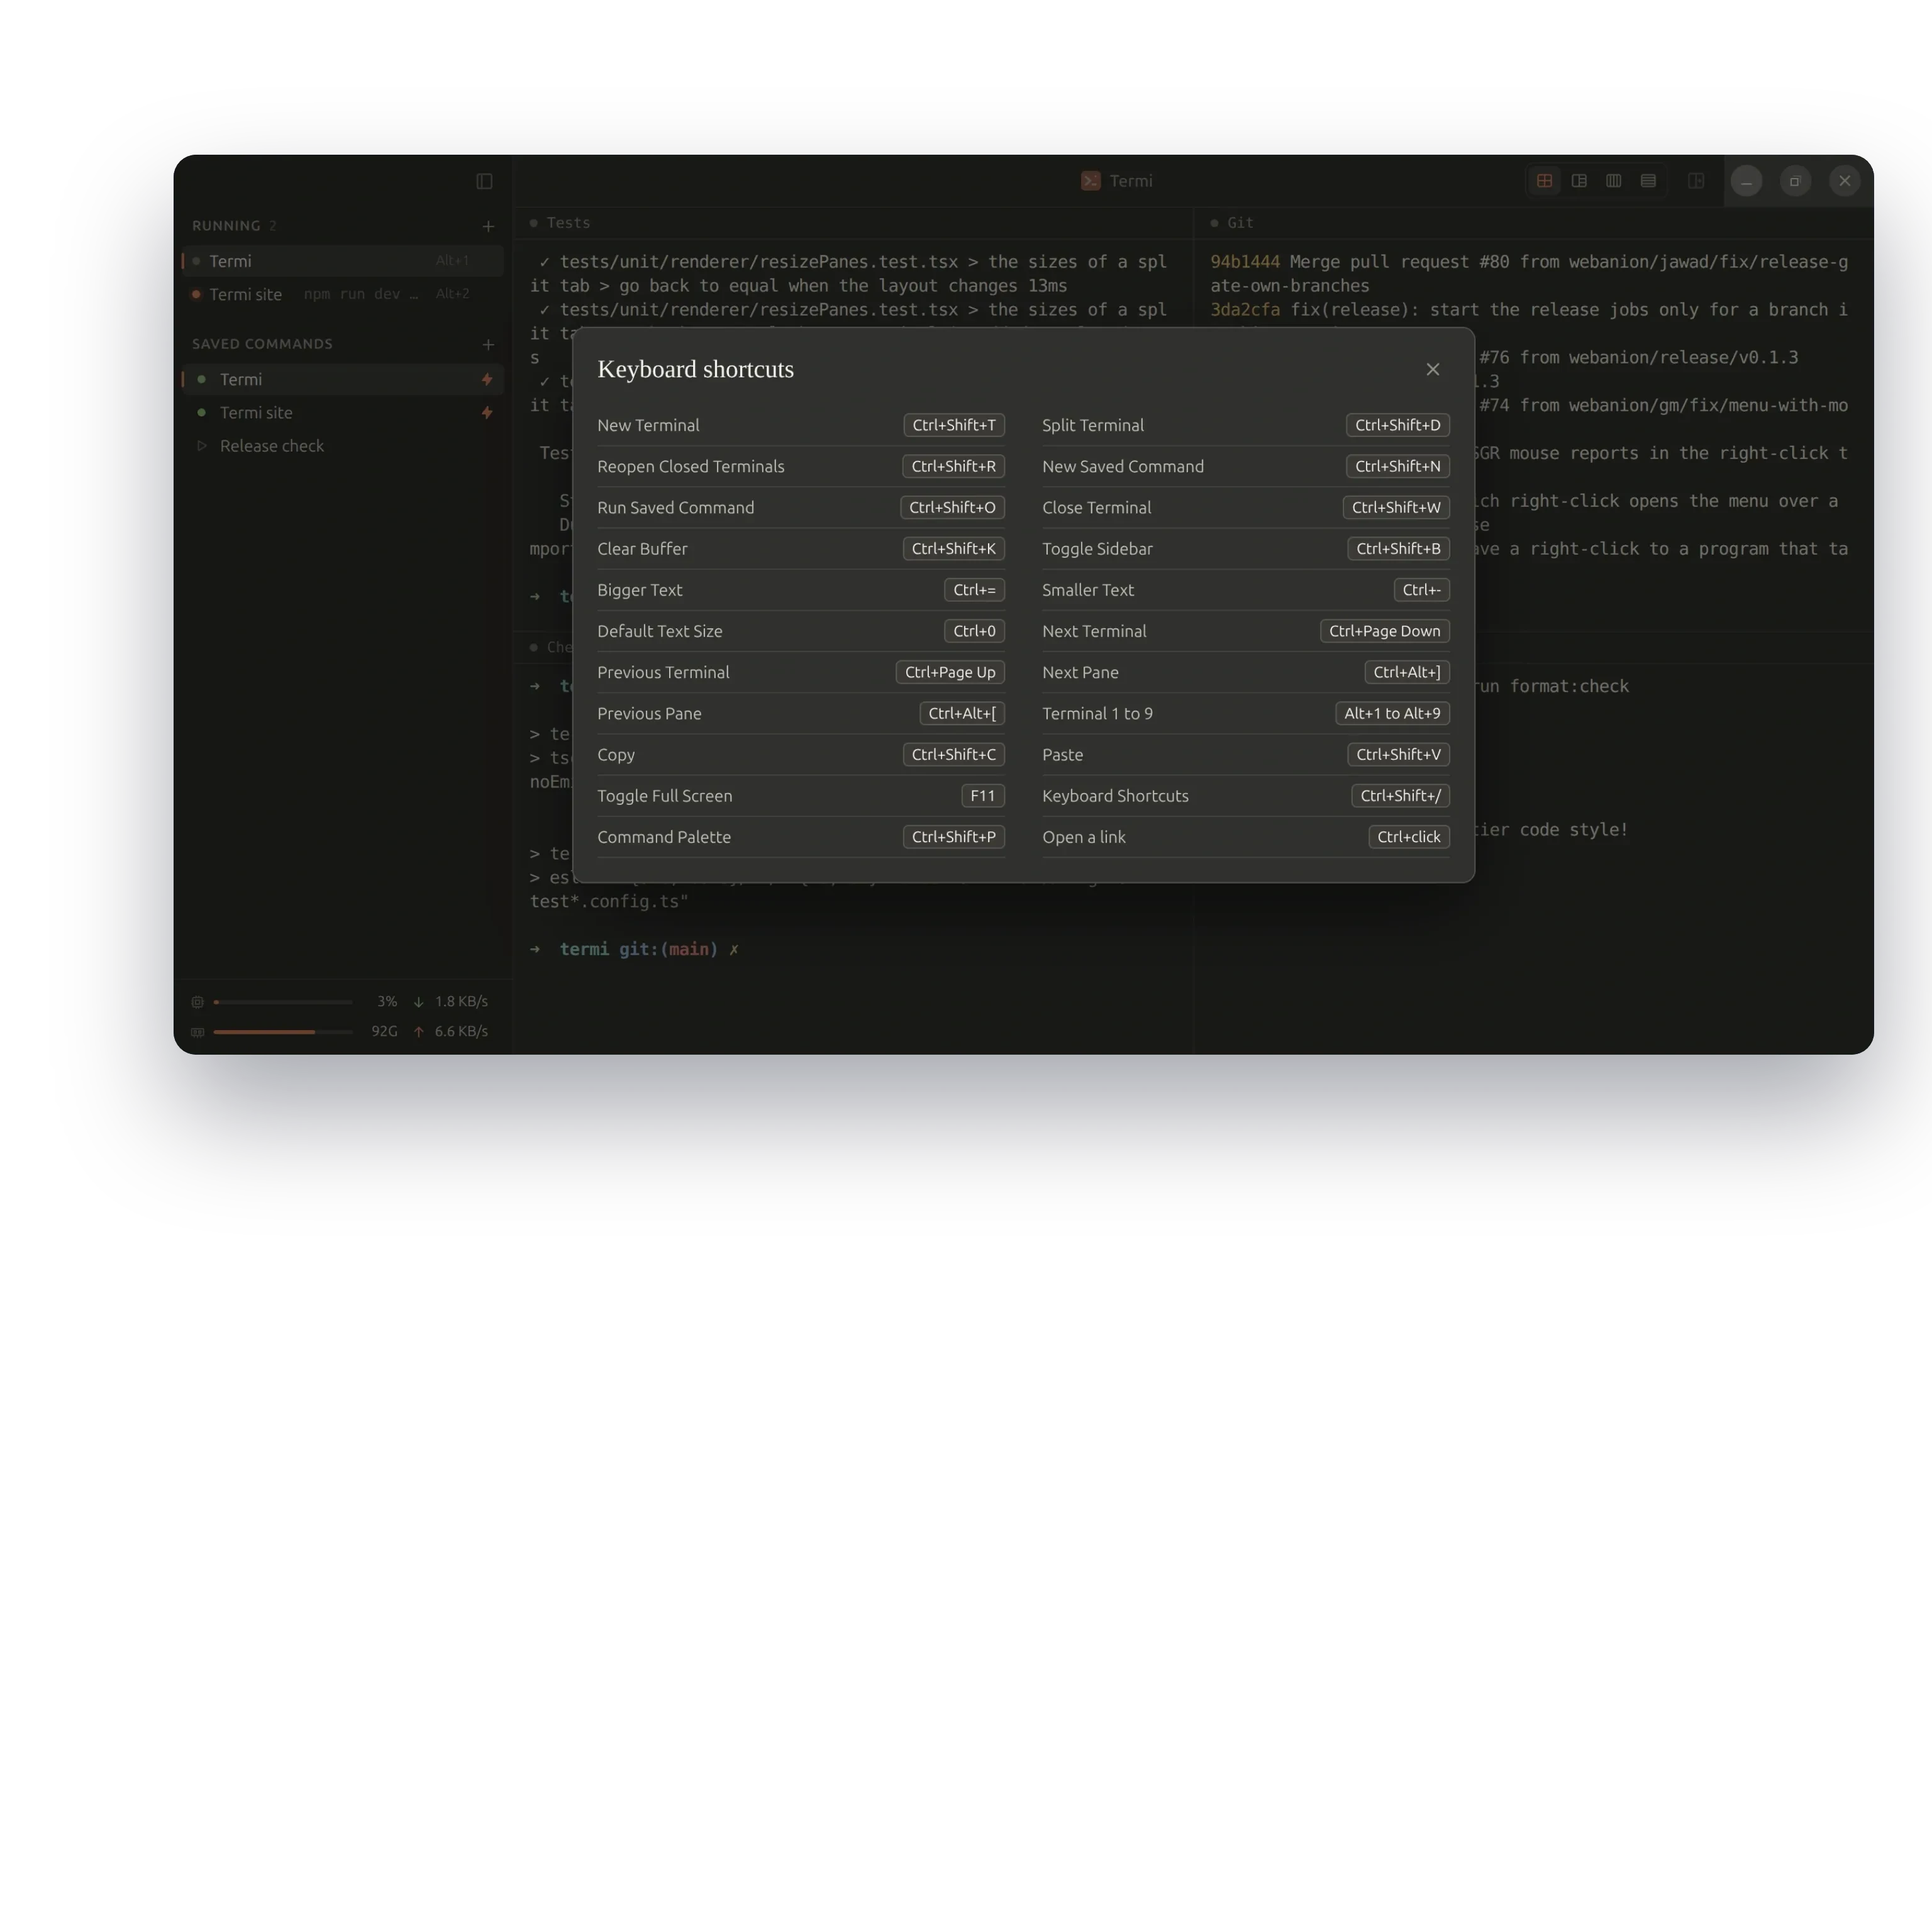Select the main-and-stack pane layout icon
Screen dimensions: 1932x1932
(1579, 181)
